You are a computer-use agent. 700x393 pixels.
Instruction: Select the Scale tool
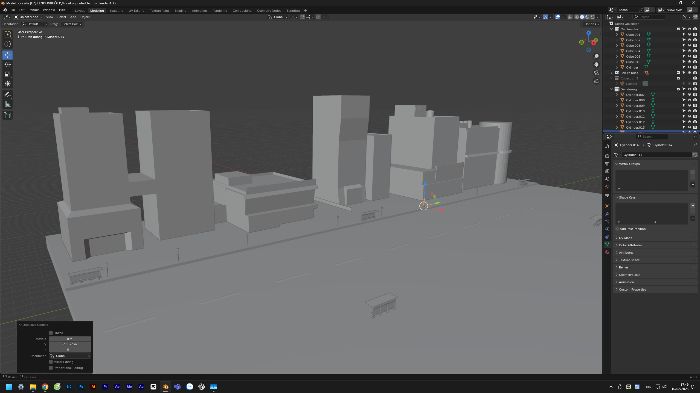point(8,74)
